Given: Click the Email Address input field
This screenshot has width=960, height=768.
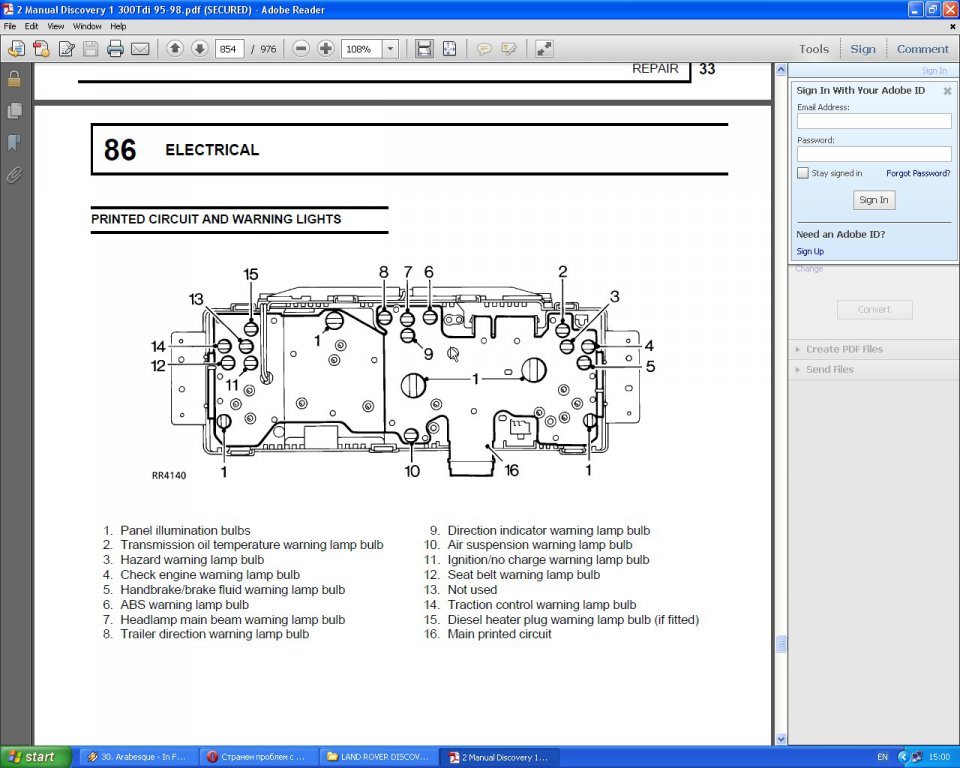Looking at the screenshot, I should click(x=874, y=121).
